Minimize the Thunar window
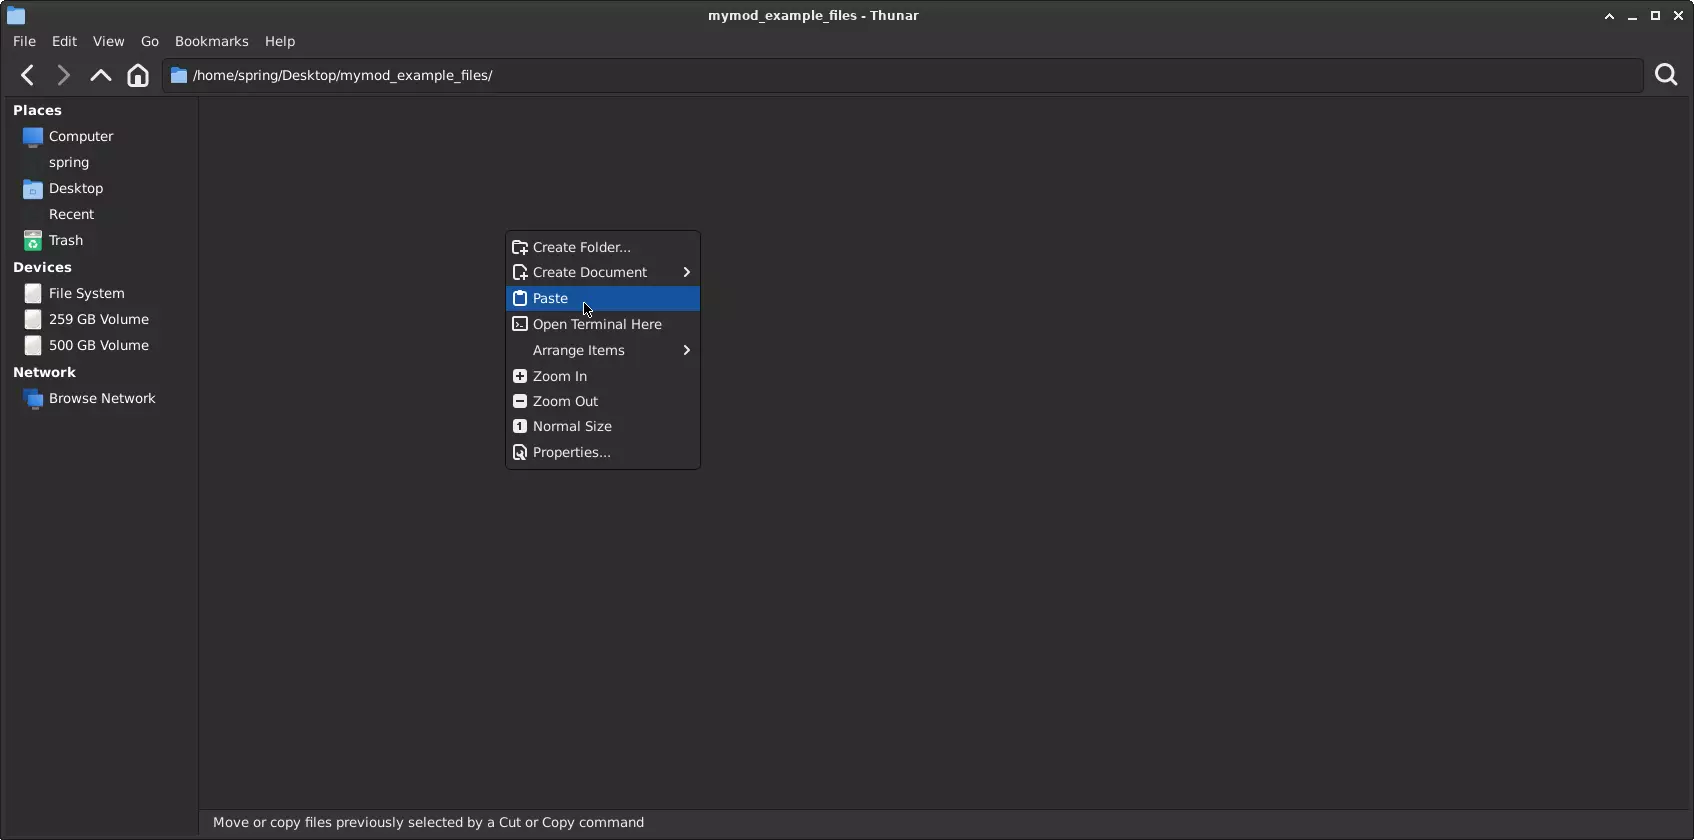 (1633, 16)
